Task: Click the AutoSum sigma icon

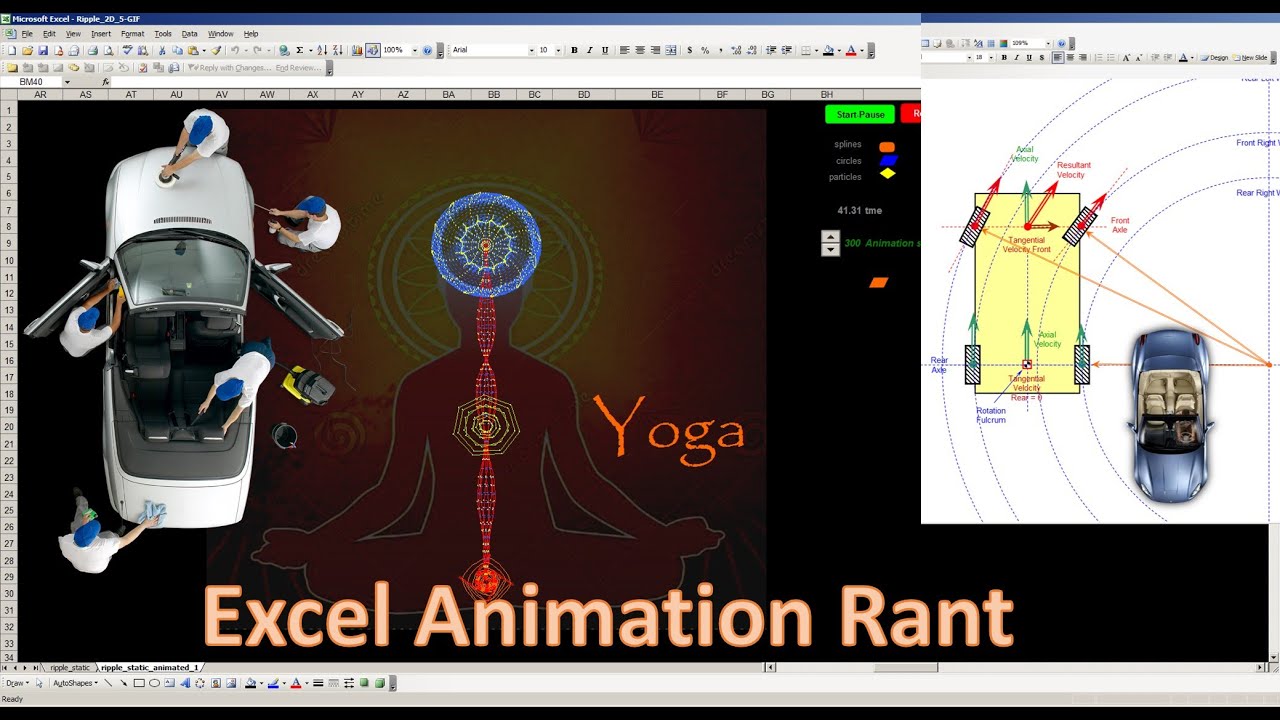Action: coord(300,50)
